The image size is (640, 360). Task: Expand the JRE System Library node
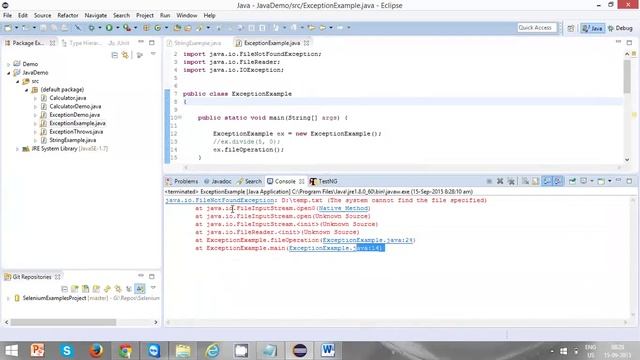pyautogui.click(x=17, y=149)
